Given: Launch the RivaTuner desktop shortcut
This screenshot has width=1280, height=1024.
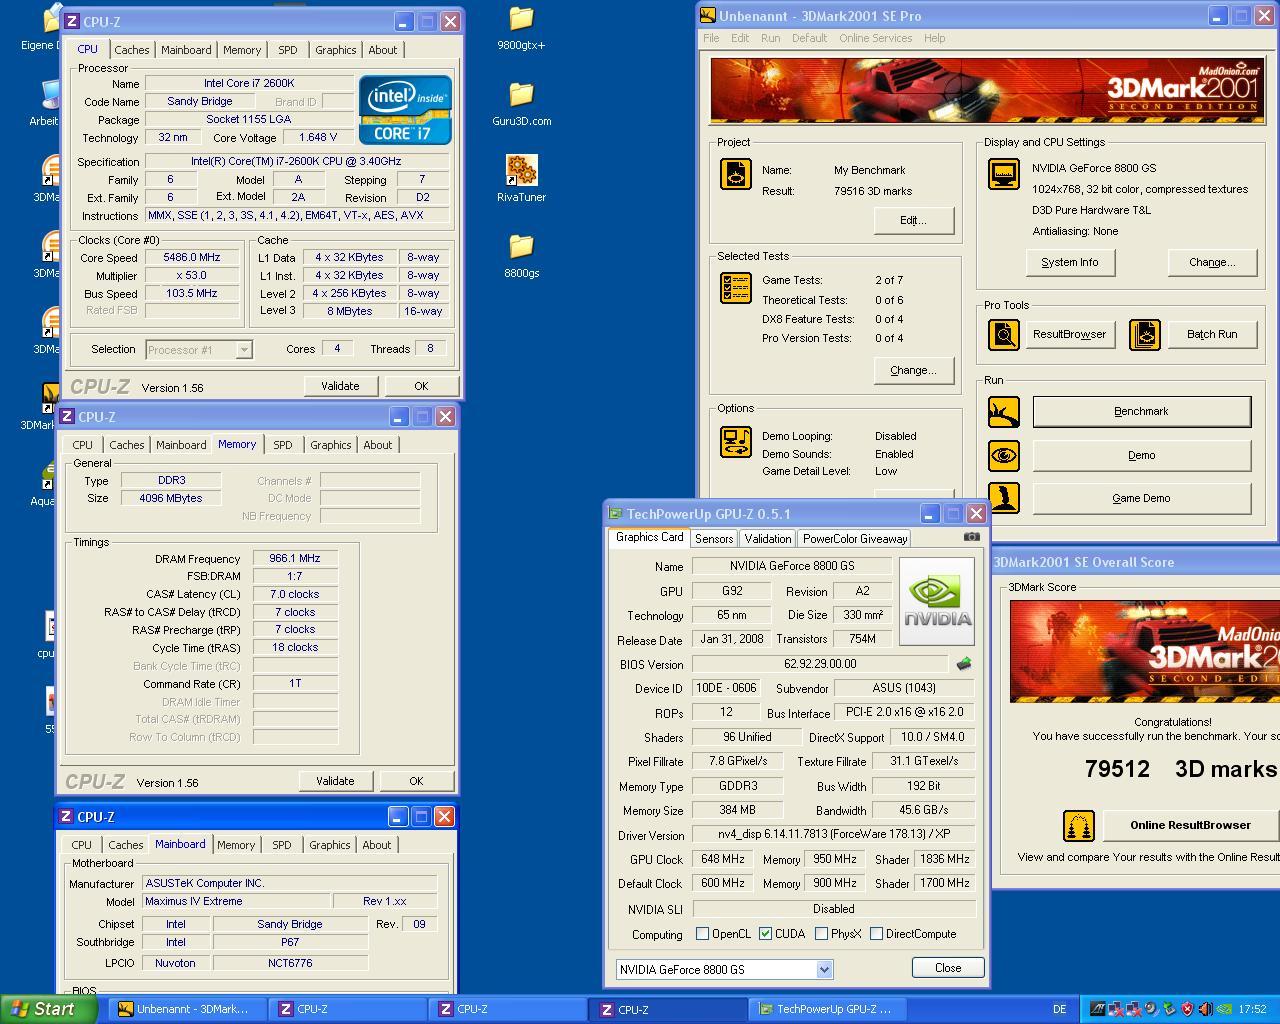Looking at the screenshot, I should tap(521, 179).
